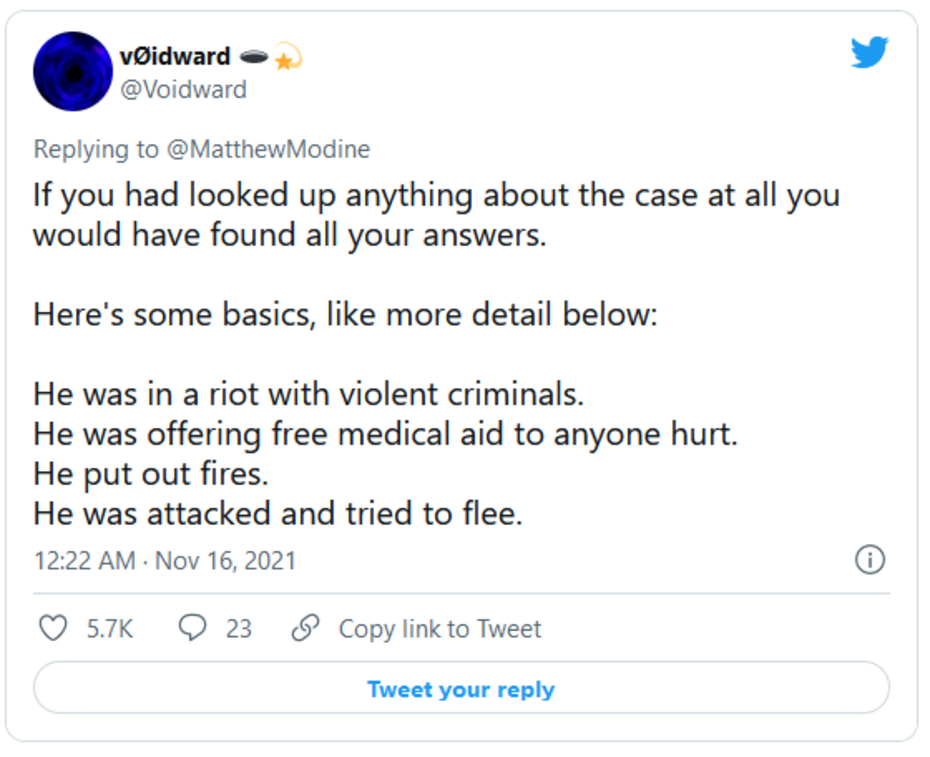Screen dimensions: 930x757
Task: Click the reply speech bubble icon
Action: (x=192, y=628)
